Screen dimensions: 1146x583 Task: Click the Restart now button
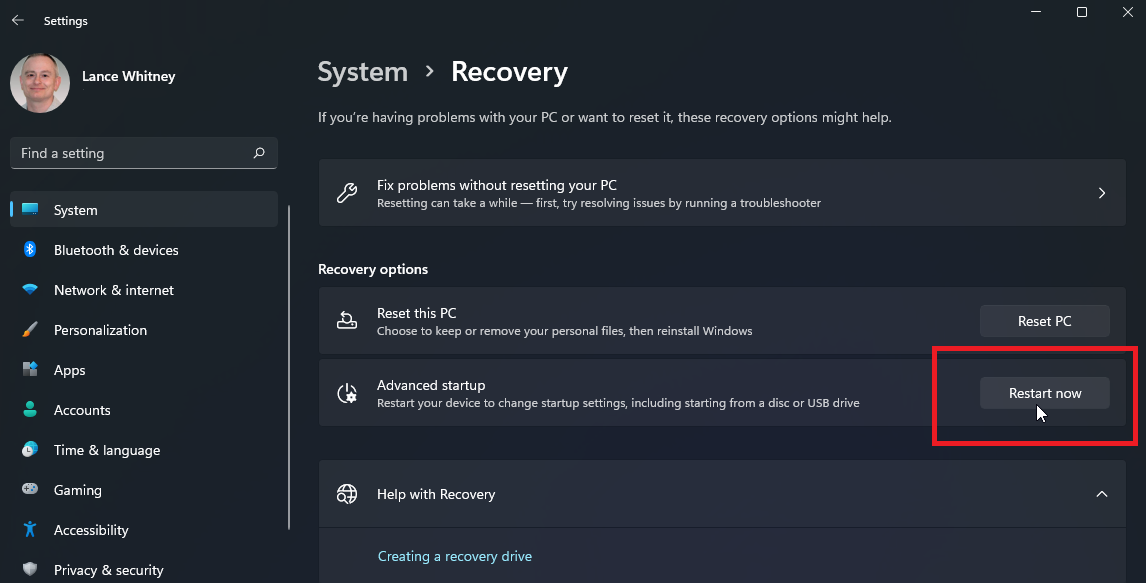(1044, 393)
